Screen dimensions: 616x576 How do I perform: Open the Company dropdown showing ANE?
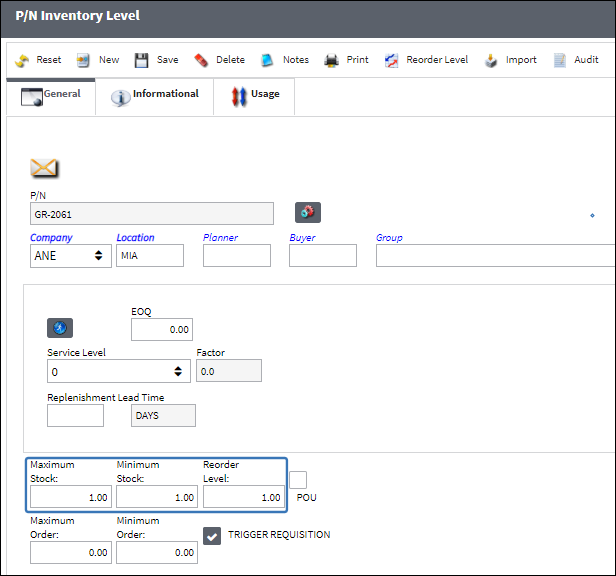[x=71, y=256]
